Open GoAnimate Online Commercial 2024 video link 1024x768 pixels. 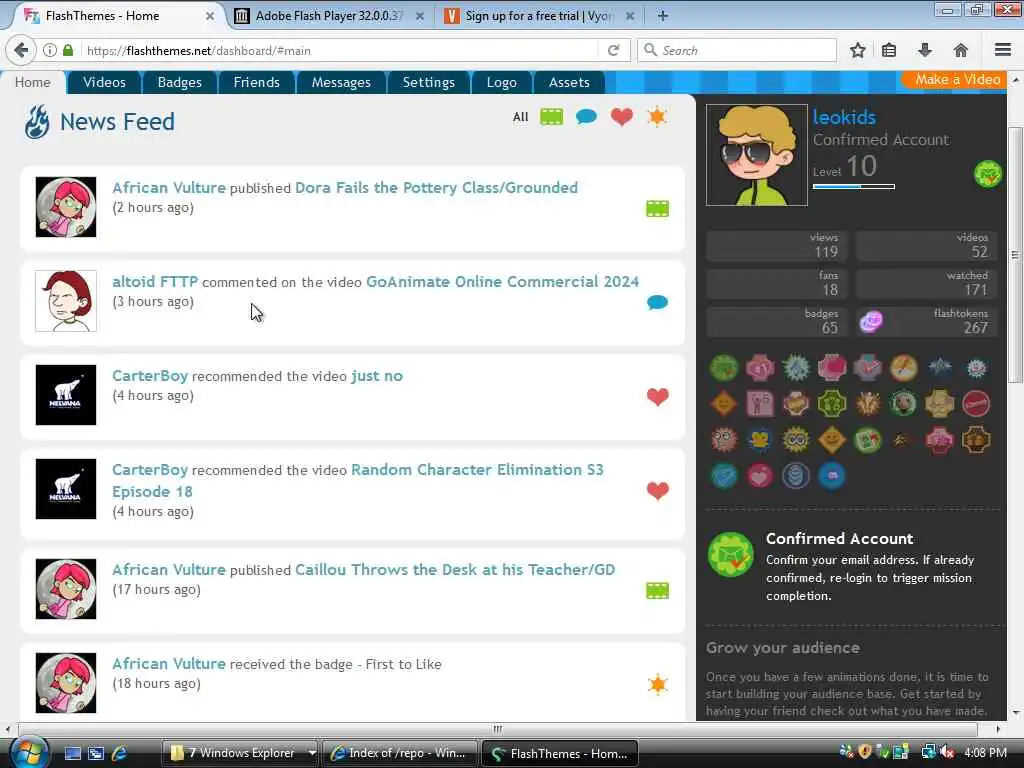(x=502, y=282)
